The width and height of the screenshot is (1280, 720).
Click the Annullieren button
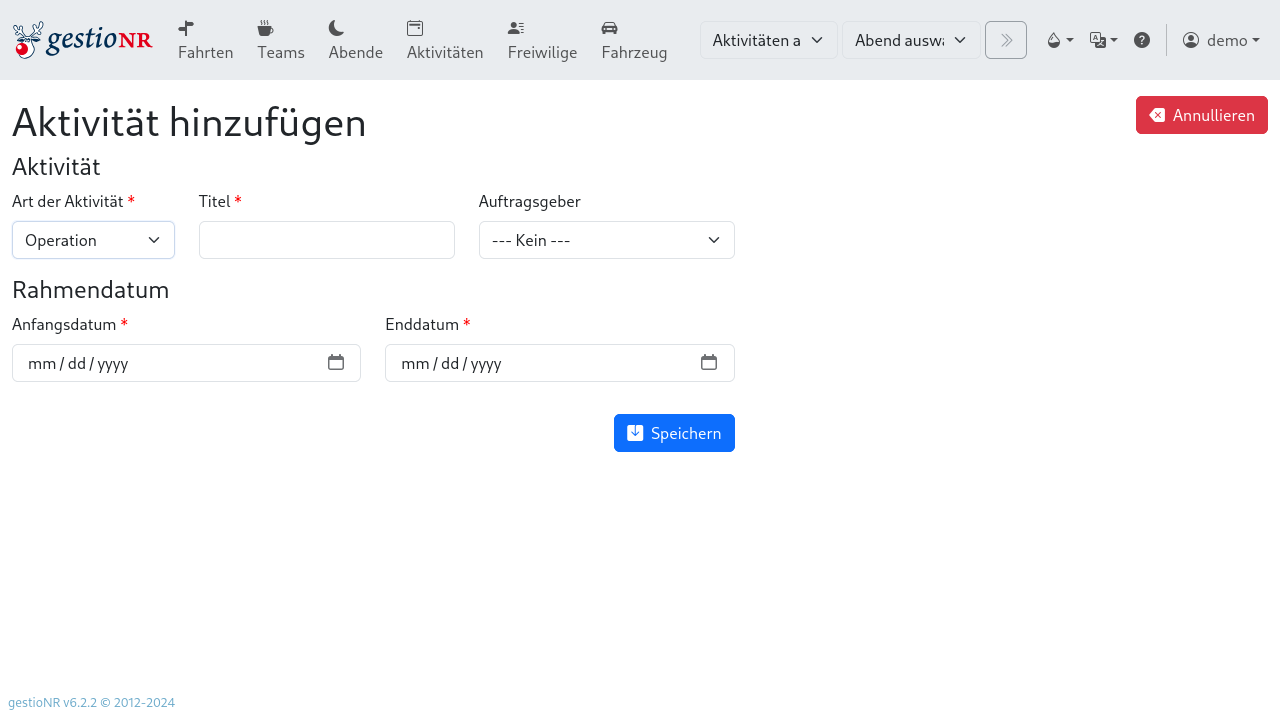coord(1201,115)
